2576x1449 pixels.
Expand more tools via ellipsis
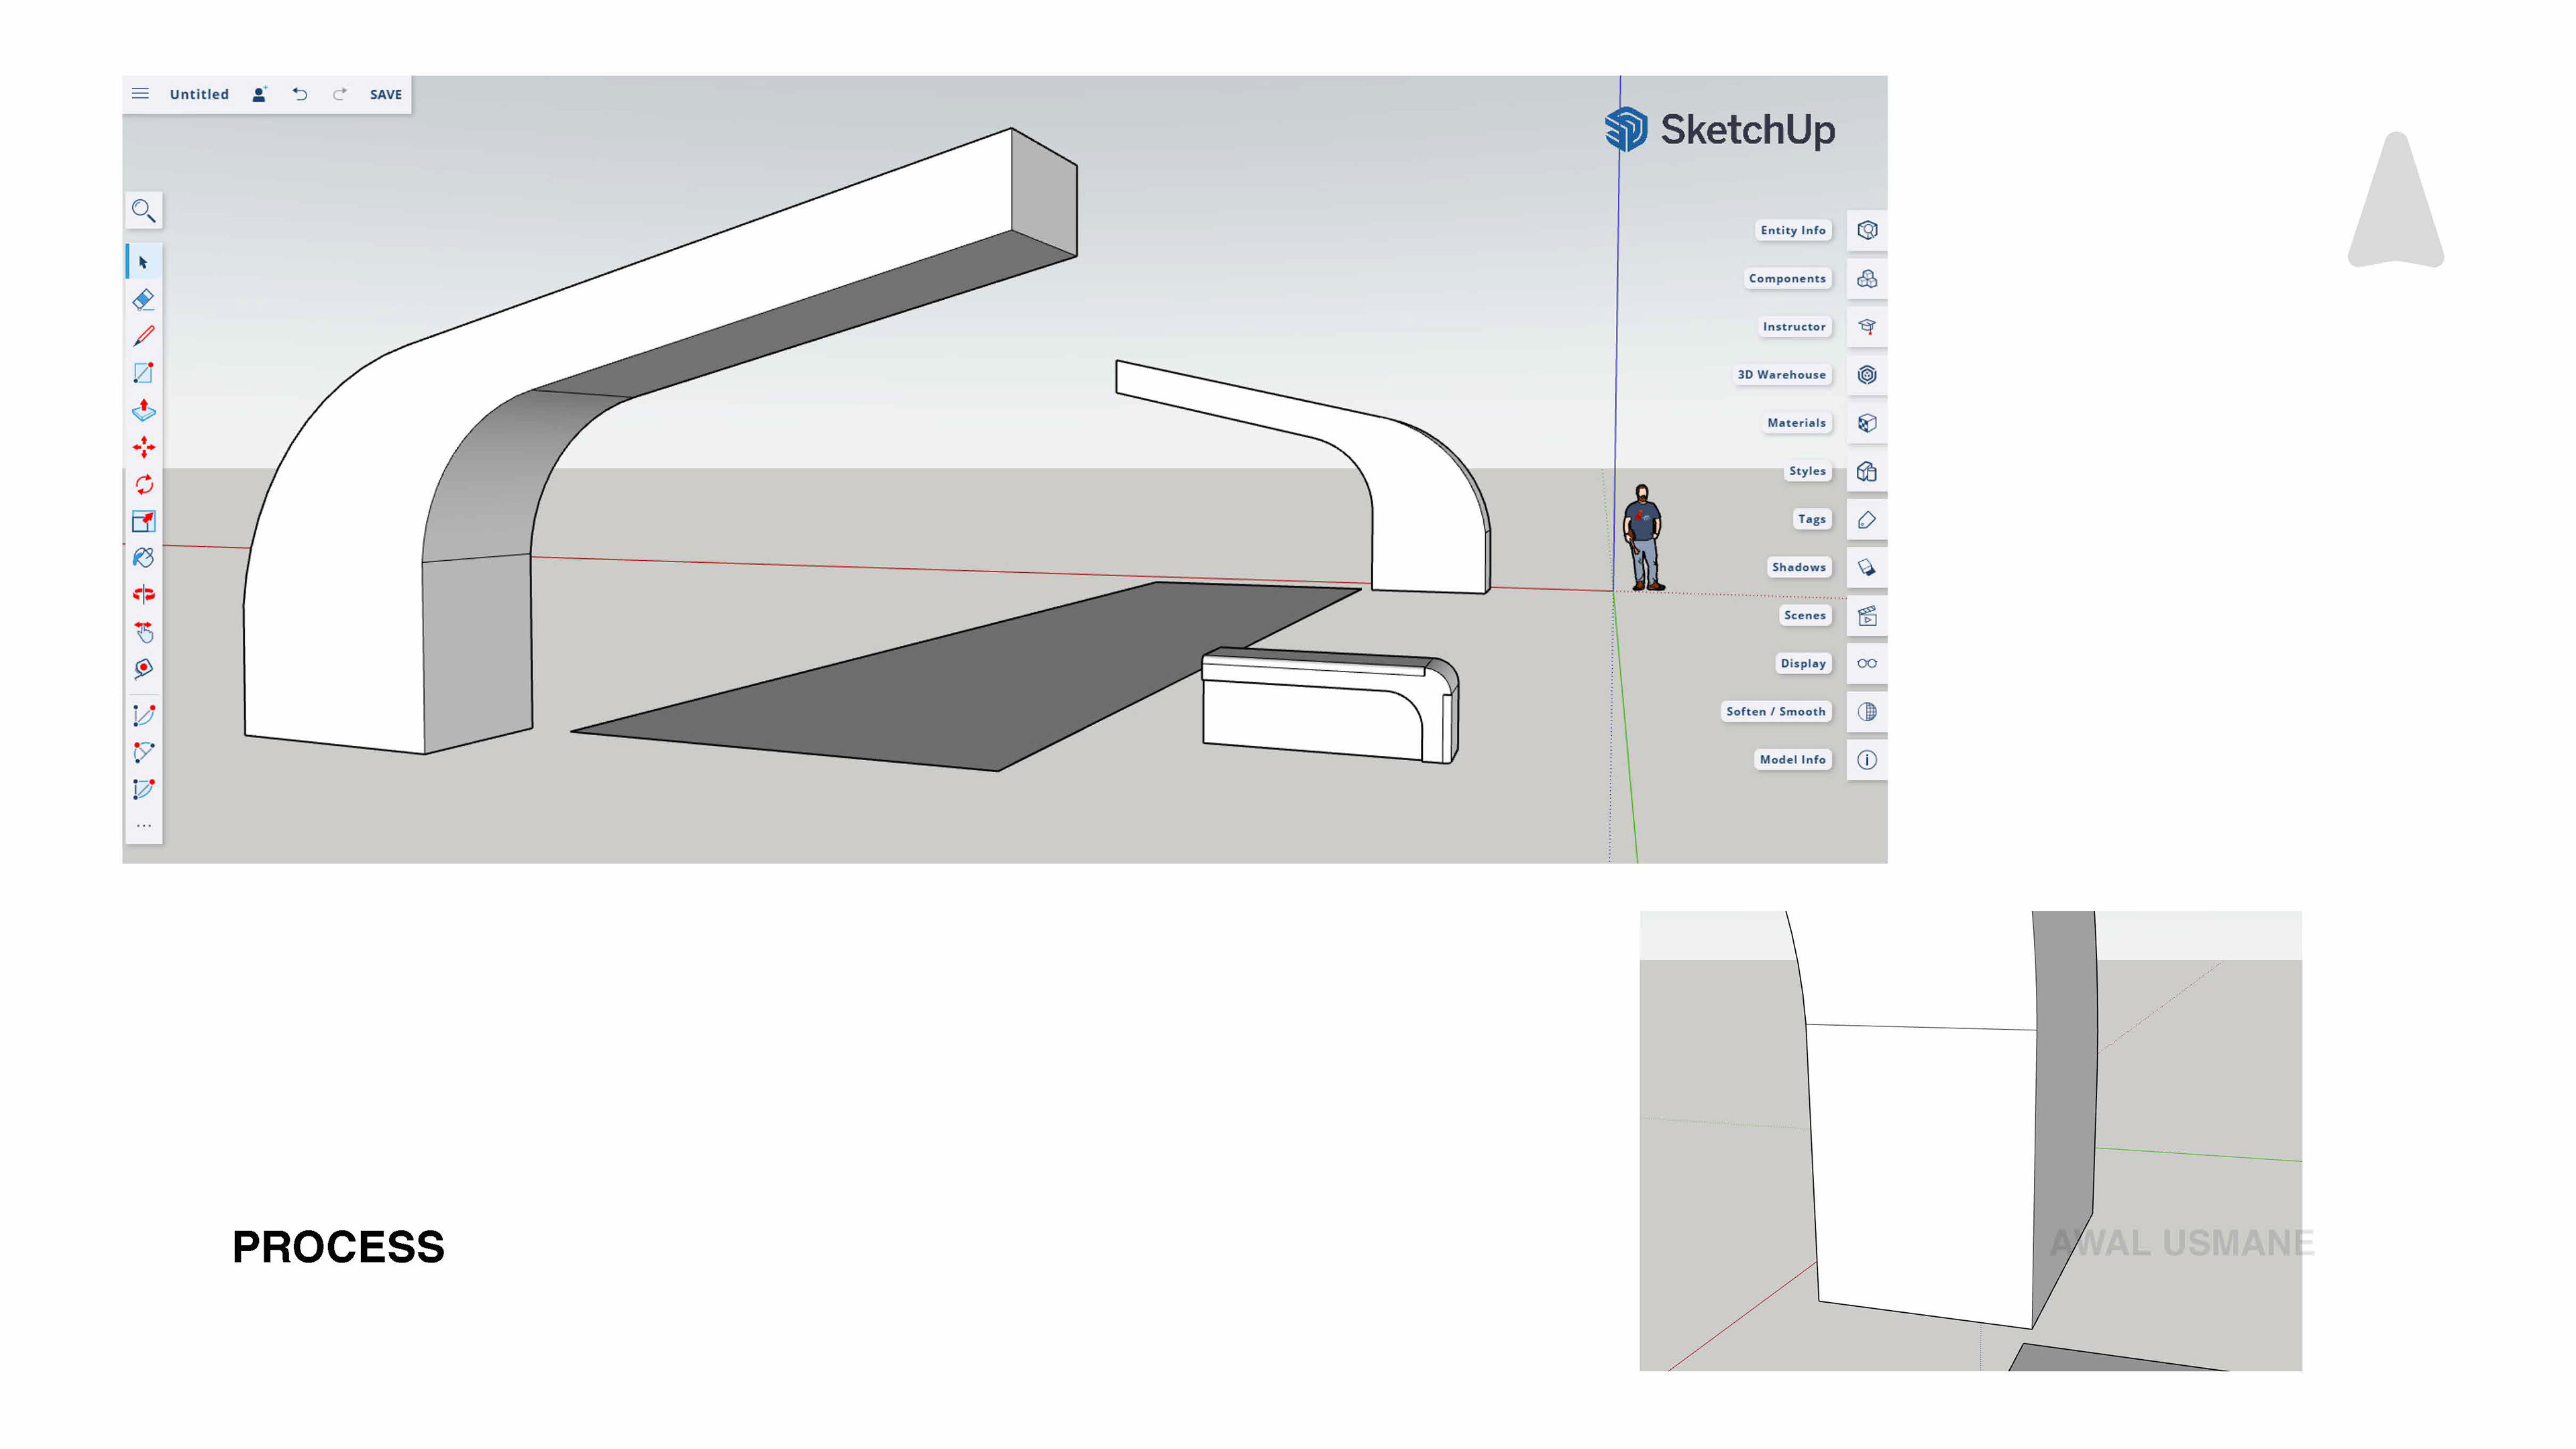143,826
